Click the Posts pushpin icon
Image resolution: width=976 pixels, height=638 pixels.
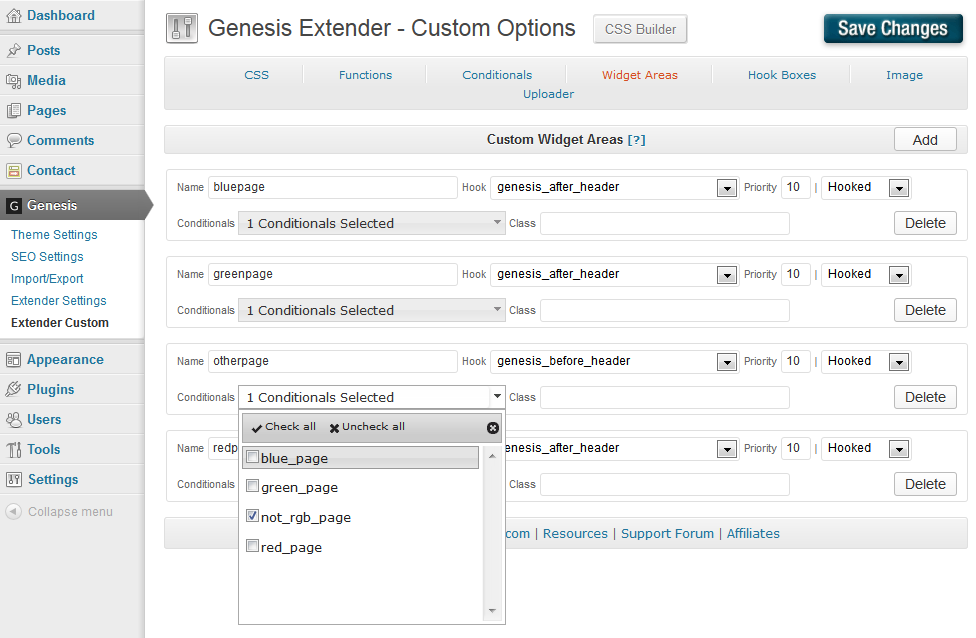[x=14, y=50]
